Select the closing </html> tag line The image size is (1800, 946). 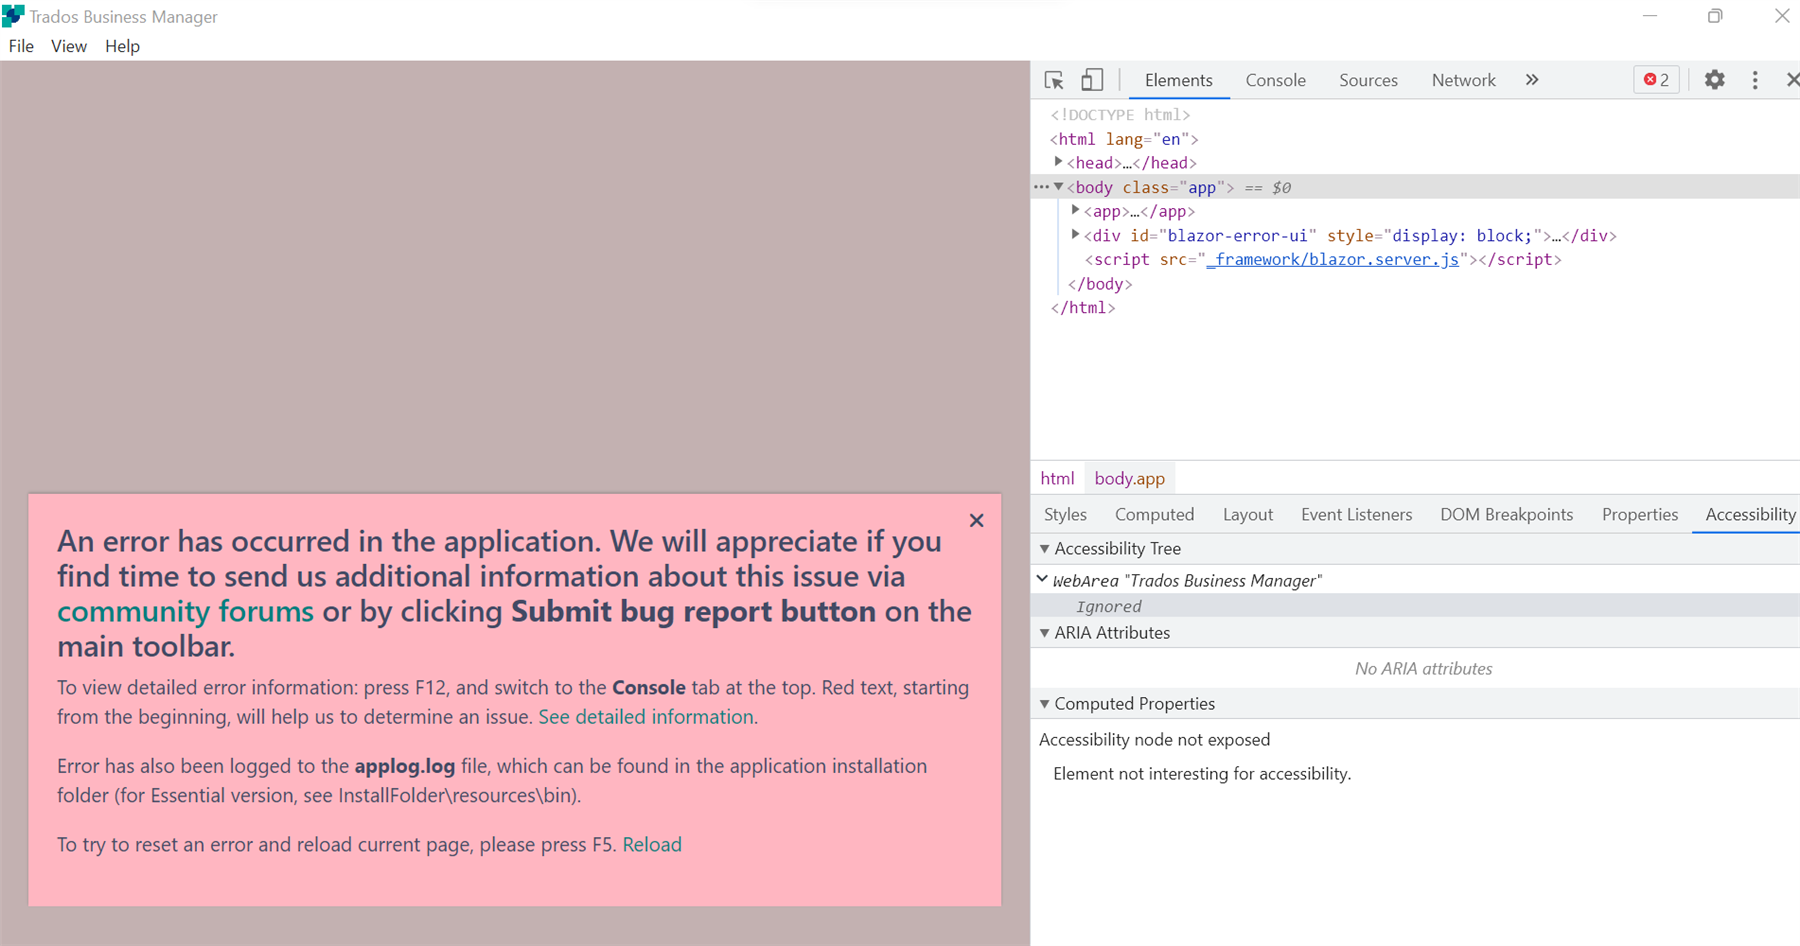[x=1083, y=308]
